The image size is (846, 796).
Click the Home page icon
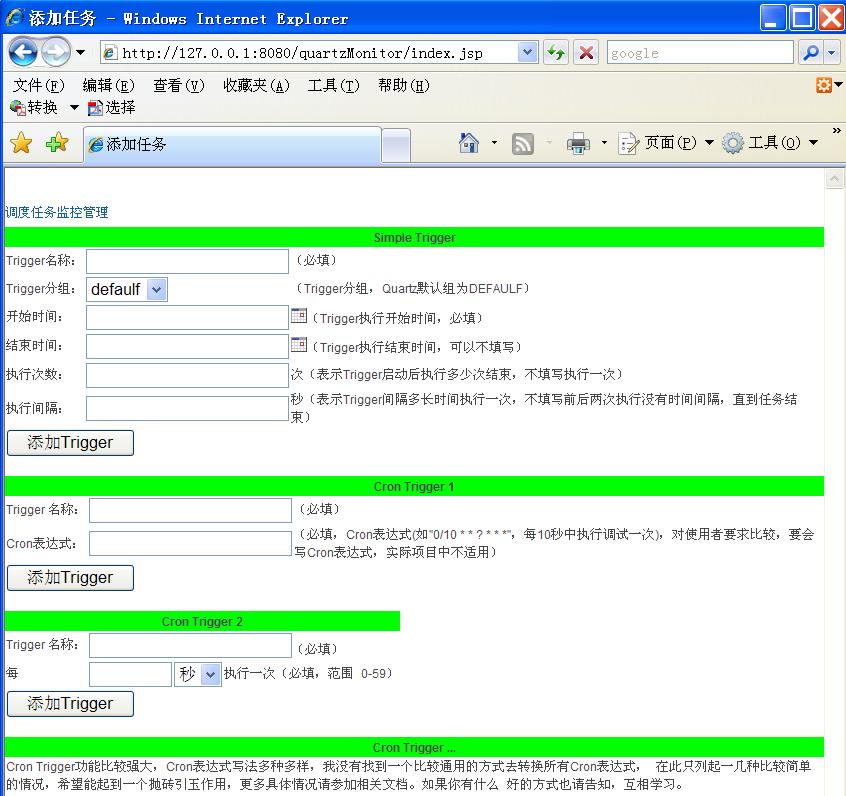click(468, 143)
